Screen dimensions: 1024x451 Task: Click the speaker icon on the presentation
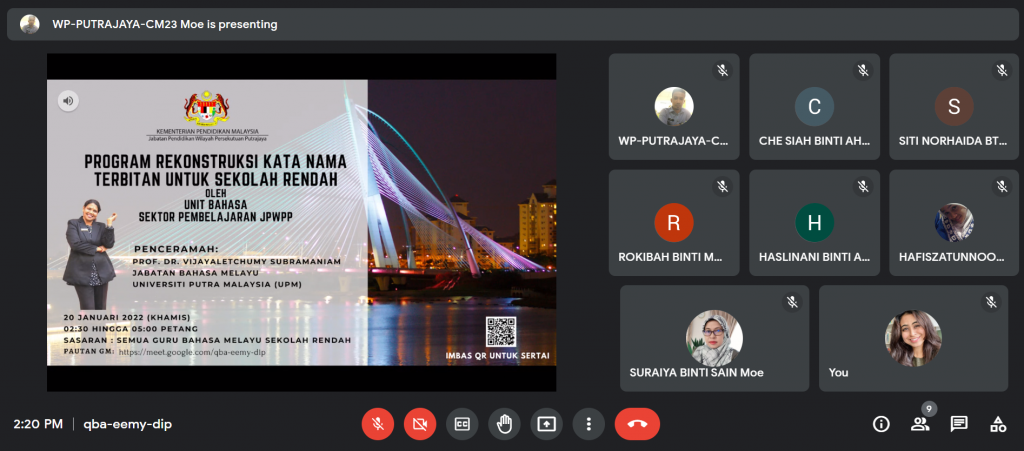click(x=68, y=100)
